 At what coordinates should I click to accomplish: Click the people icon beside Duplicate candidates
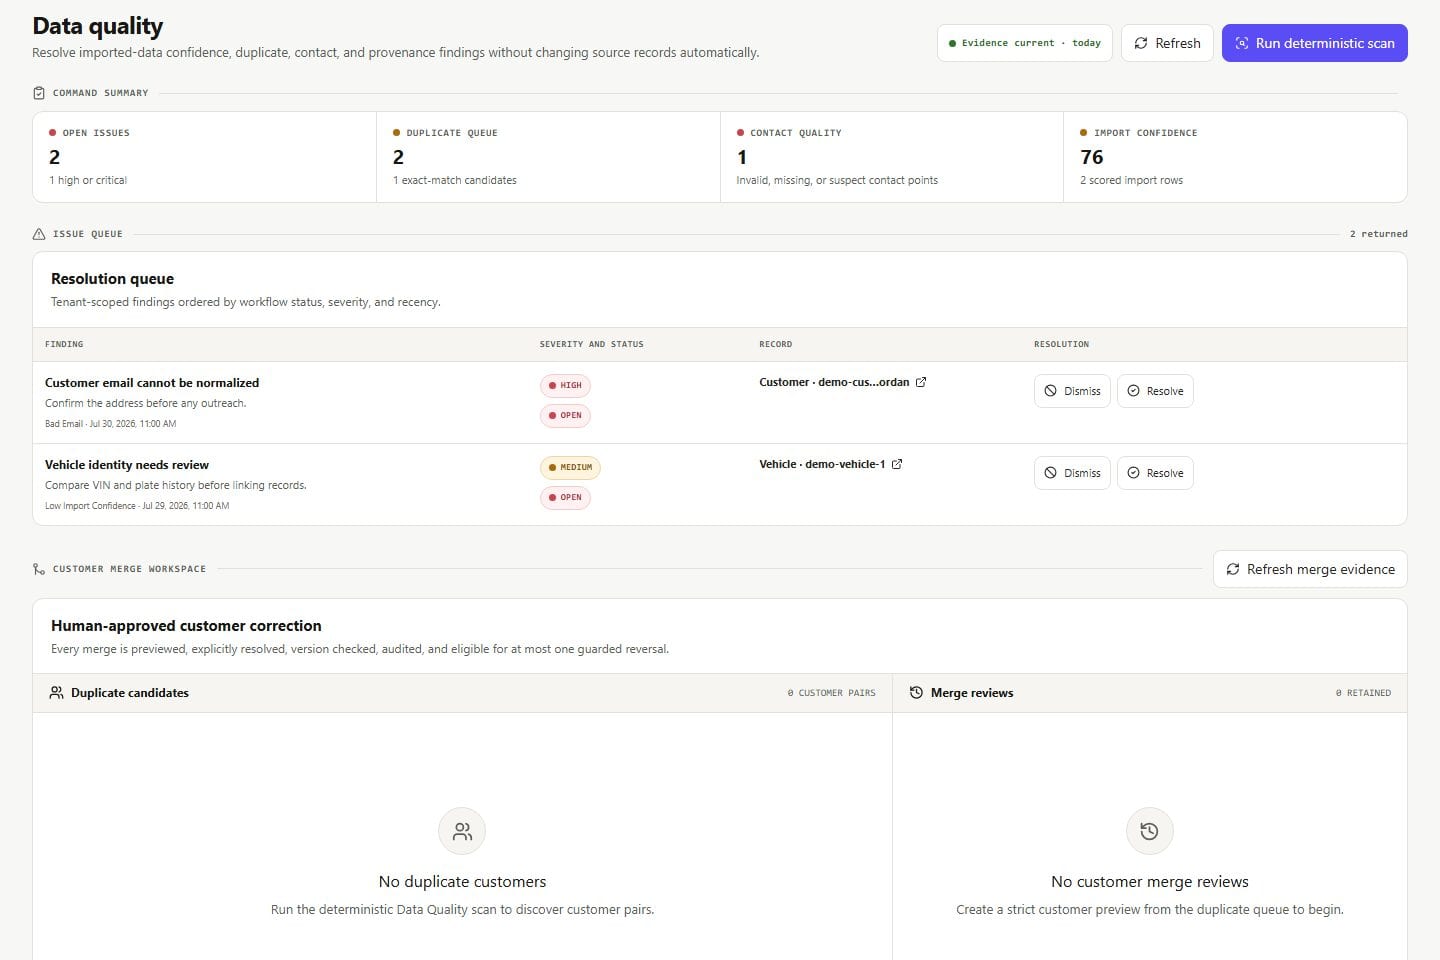(57, 692)
